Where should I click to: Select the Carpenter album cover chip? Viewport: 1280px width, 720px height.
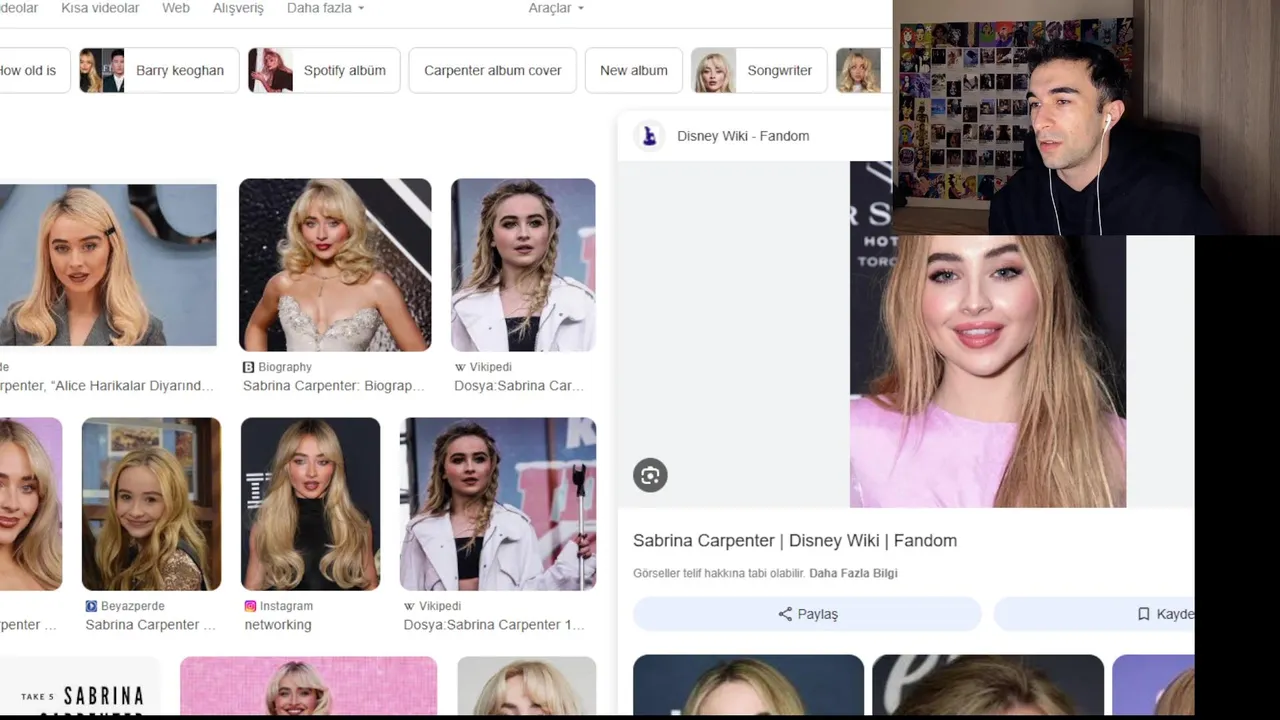(493, 70)
